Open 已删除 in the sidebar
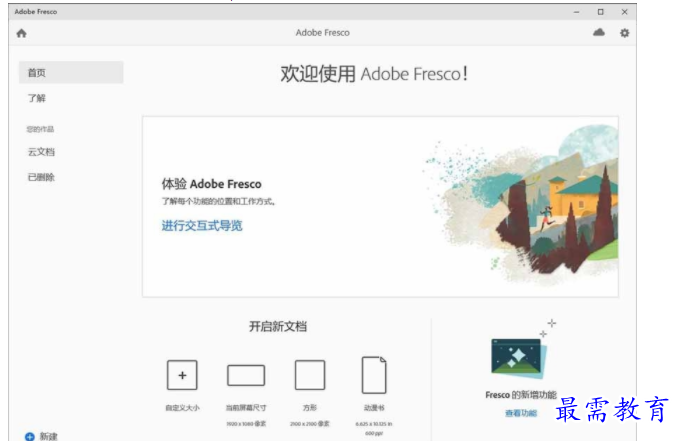 (41, 177)
